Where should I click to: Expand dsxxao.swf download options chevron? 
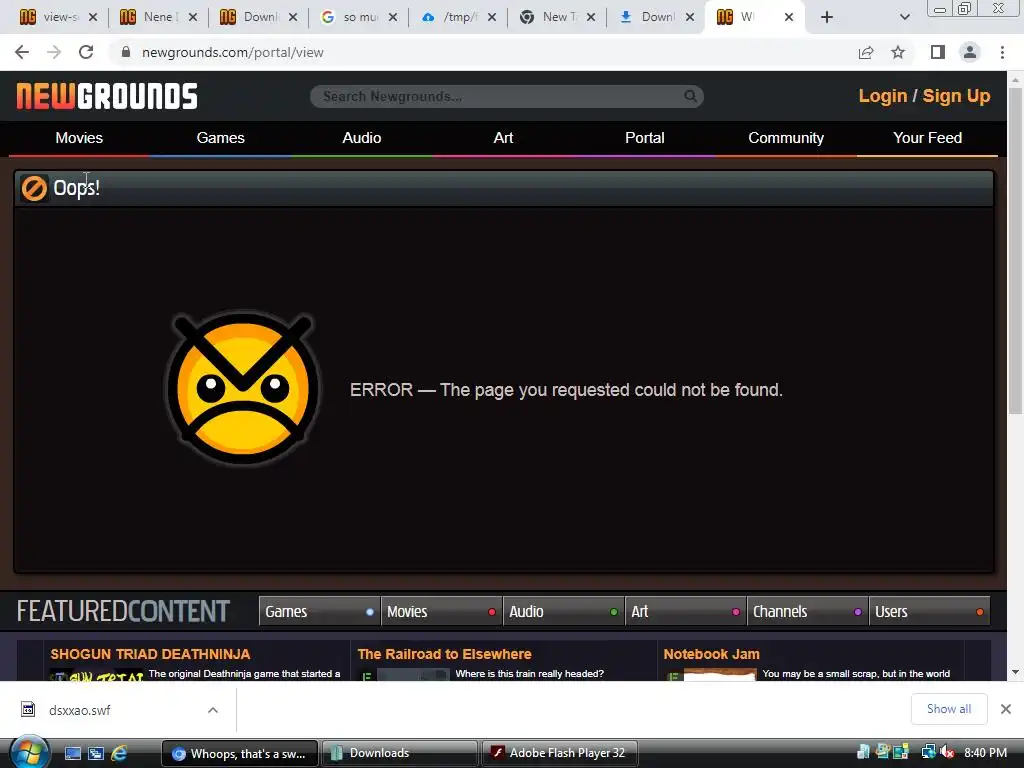point(213,710)
